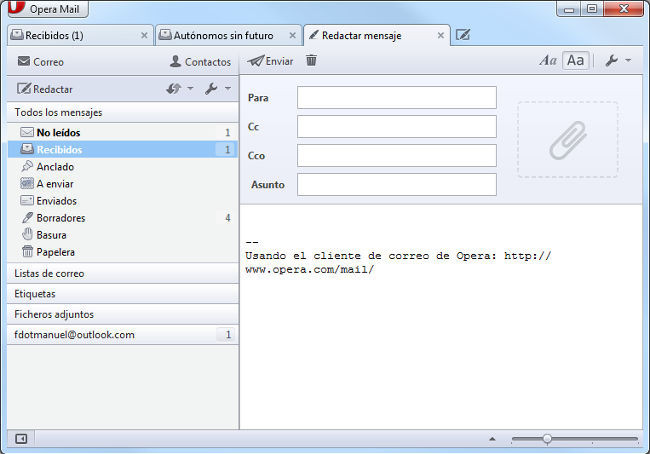Click the Redactar compose button
Screen dimensions: 650x454
(45, 89)
